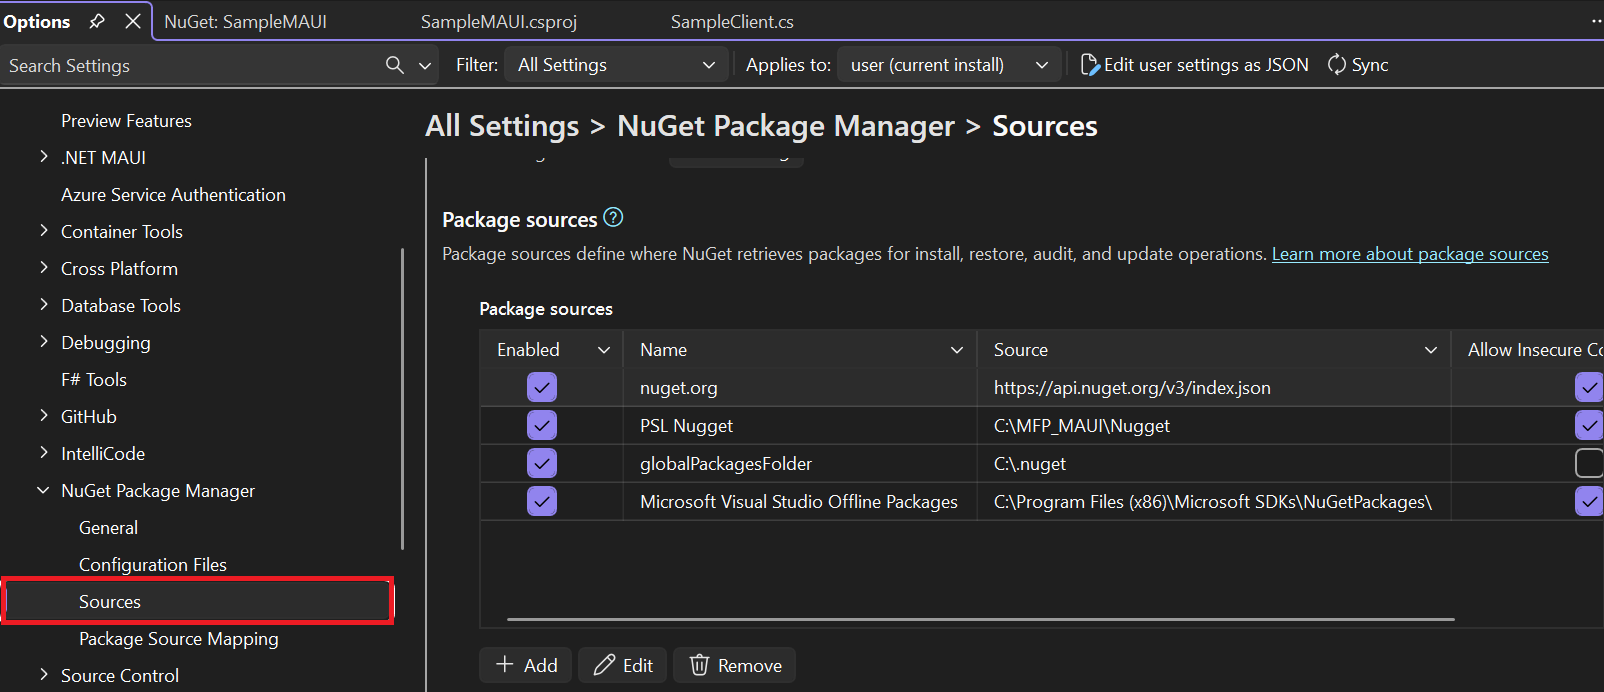Click the settings tree vertical scrollbar
This screenshot has height=692, width=1604.
(x=402, y=399)
